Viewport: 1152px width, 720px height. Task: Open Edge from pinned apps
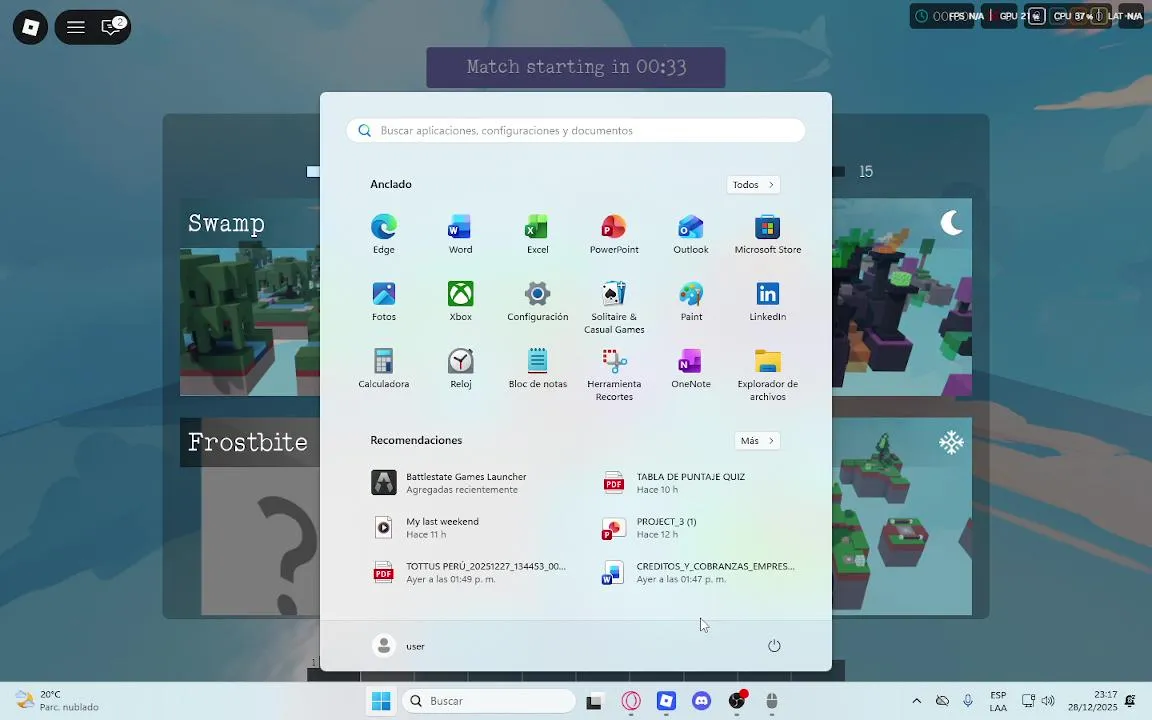[x=384, y=234]
